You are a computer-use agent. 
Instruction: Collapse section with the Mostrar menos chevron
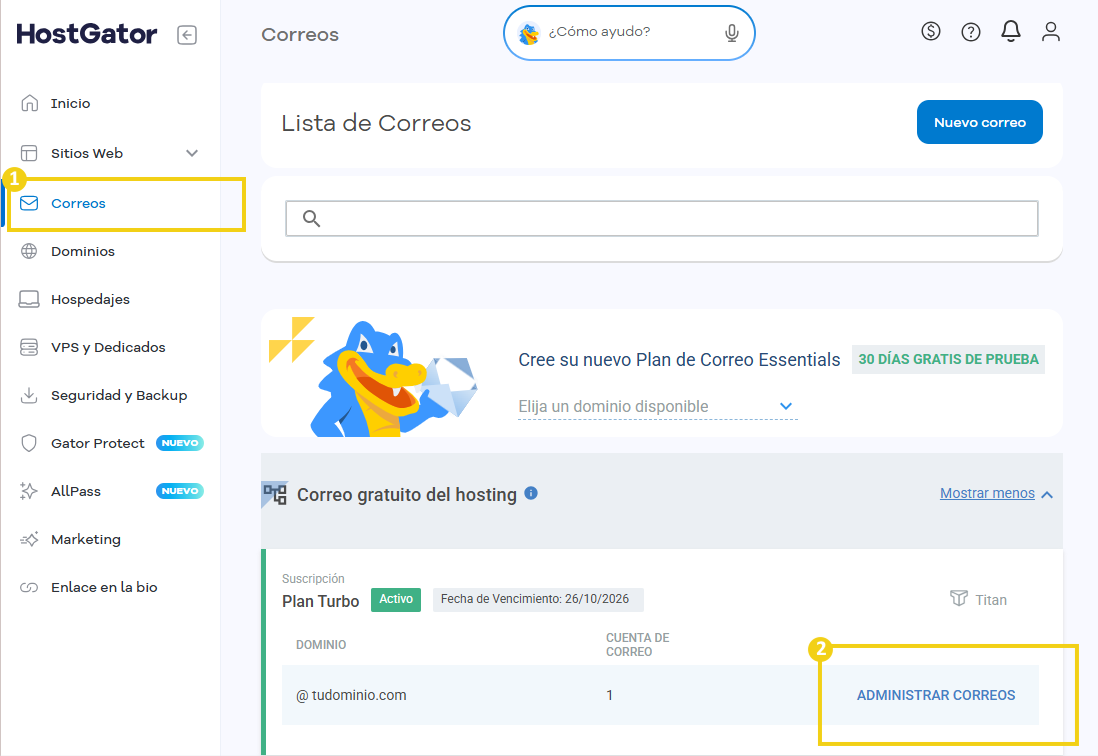[x=1047, y=495]
